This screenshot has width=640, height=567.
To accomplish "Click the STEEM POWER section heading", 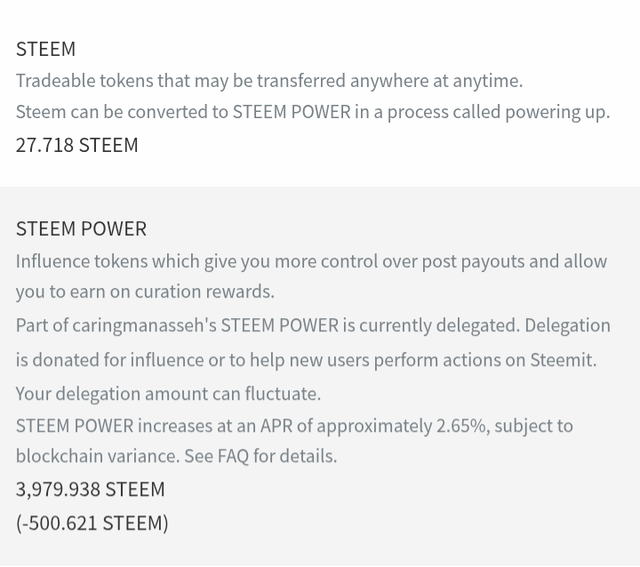I will (x=81, y=229).
